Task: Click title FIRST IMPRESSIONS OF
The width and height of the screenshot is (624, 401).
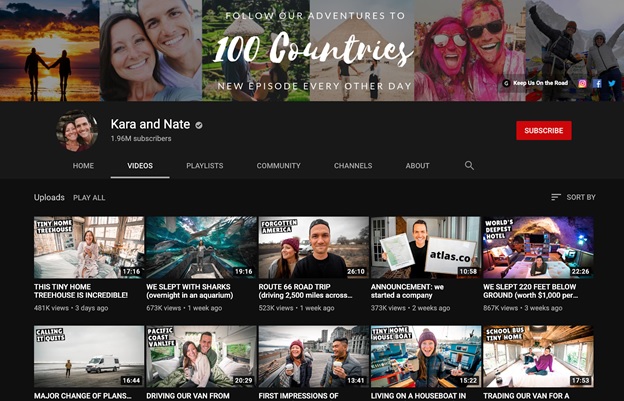Action: coord(298,396)
